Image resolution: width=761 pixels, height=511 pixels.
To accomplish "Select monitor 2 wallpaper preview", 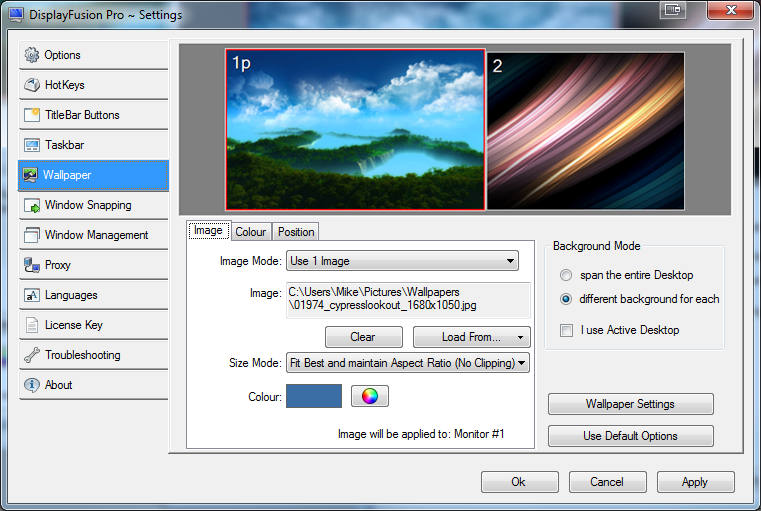I will [586, 131].
